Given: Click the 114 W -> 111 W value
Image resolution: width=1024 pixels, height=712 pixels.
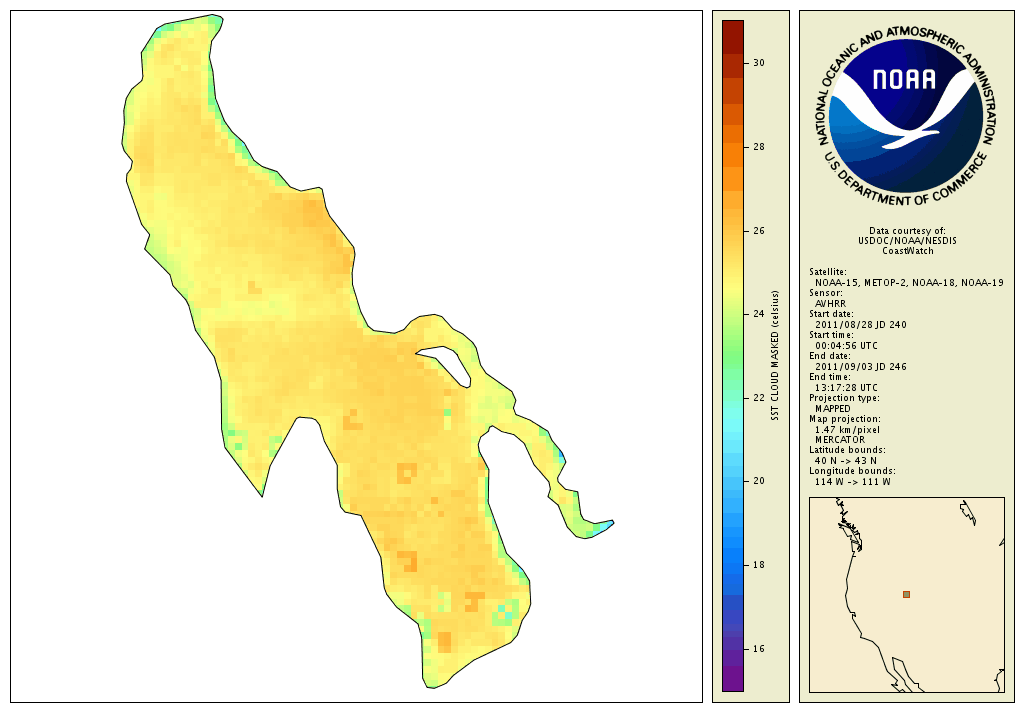Looking at the screenshot, I should tap(852, 482).
